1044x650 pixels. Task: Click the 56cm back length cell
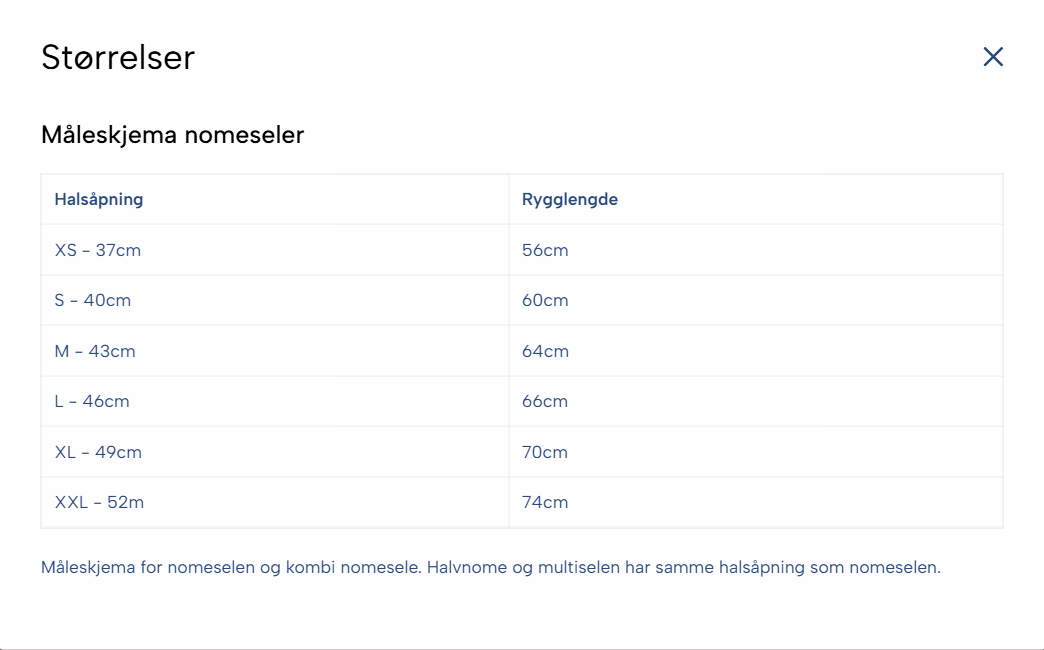pos(545,250)
